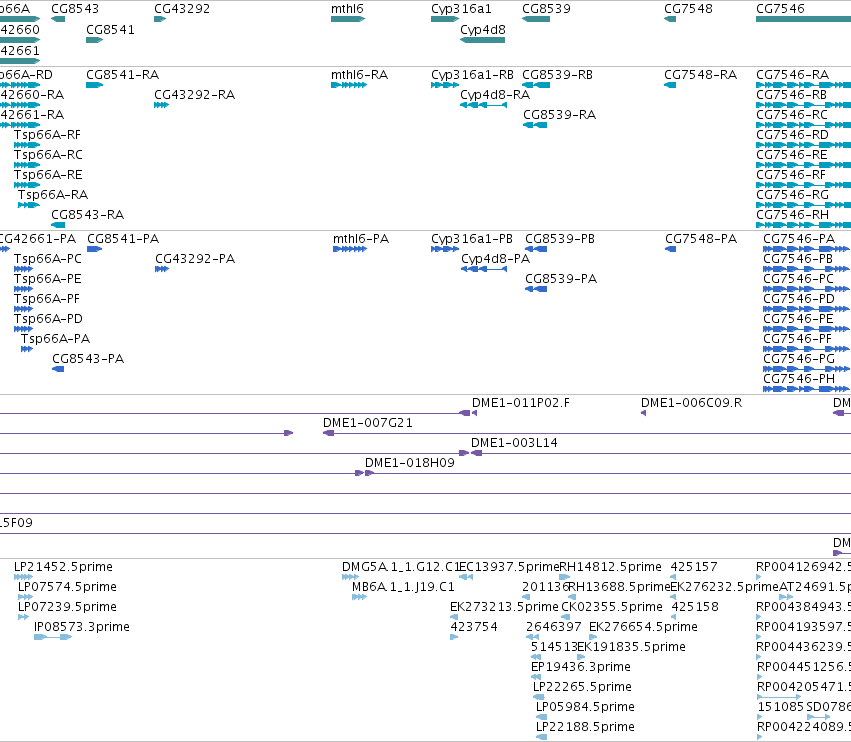Click EST entry 425157

point(694,567)
